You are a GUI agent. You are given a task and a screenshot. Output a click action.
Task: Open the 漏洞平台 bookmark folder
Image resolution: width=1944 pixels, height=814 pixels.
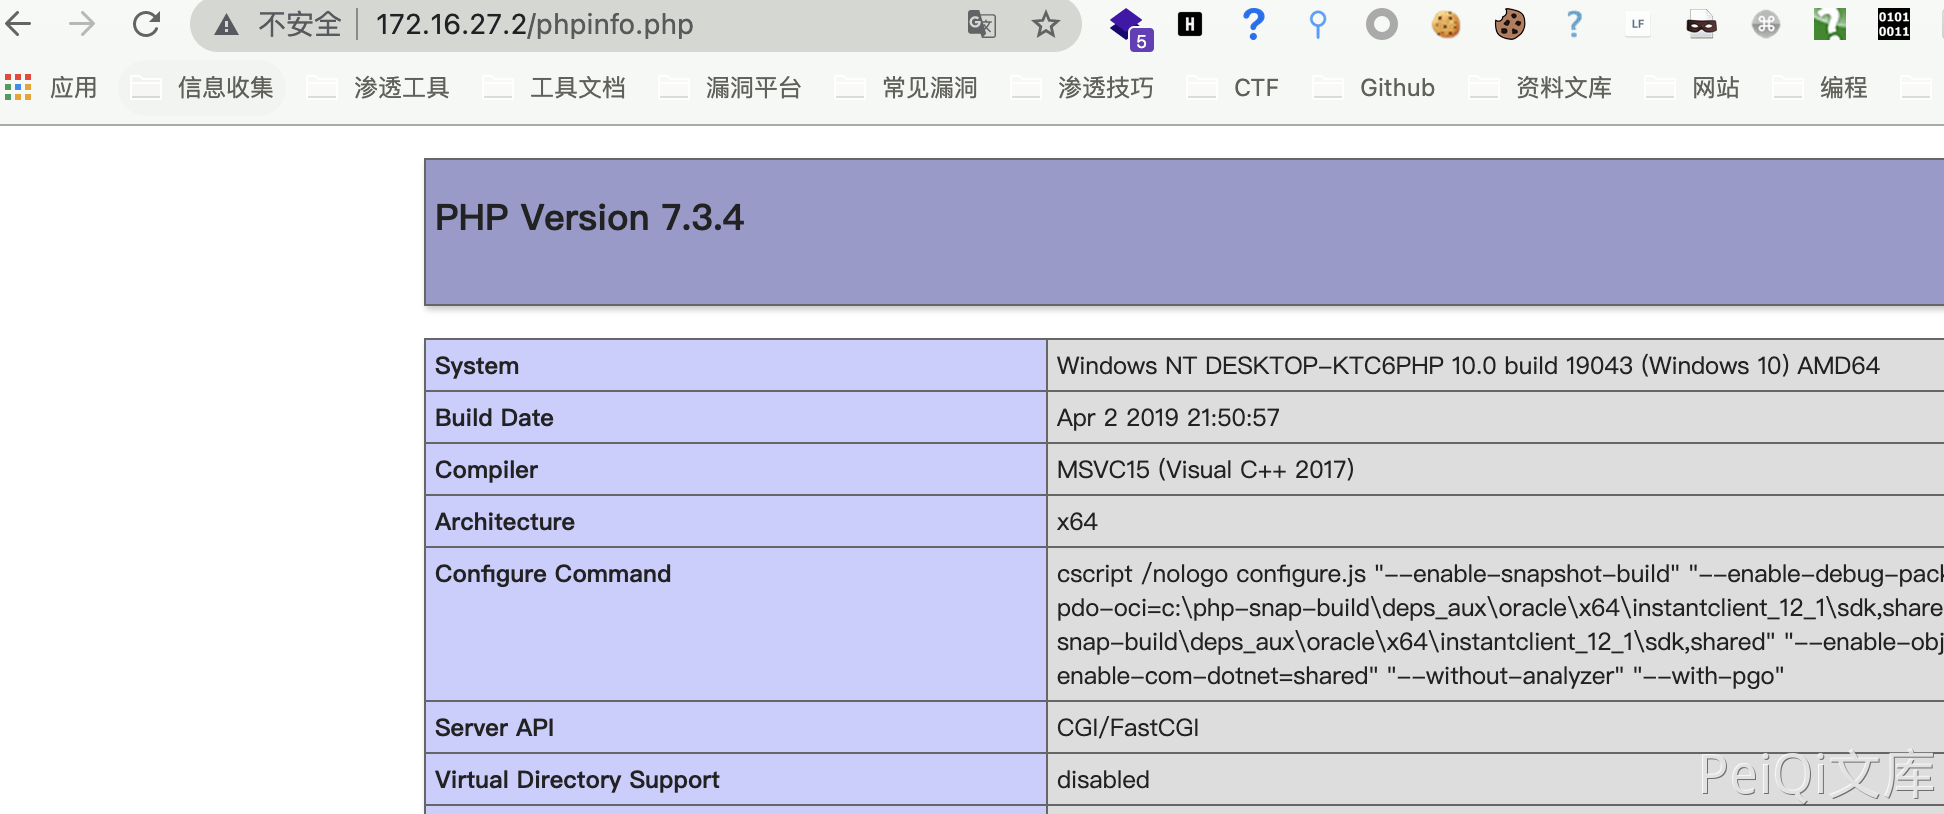[730, 88]
